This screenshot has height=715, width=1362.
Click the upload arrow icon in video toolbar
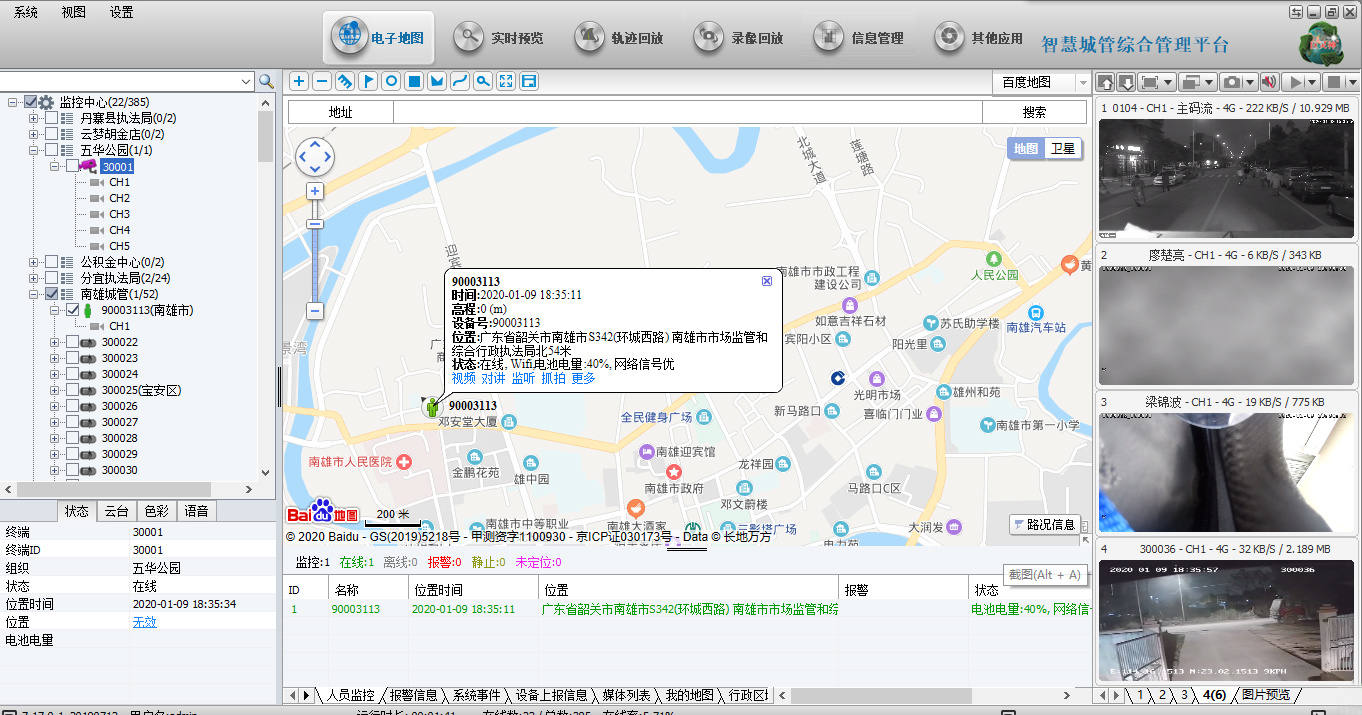click(x=1106, y=82)
